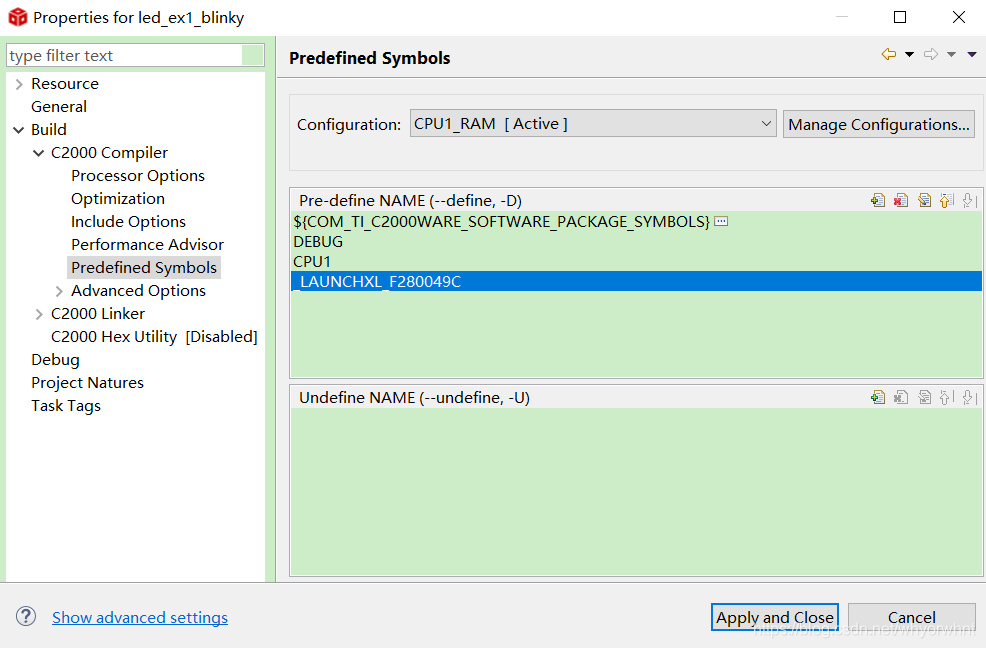Close the Properties dialog window
Screen dimensions: 986x648
coord(958,17)
